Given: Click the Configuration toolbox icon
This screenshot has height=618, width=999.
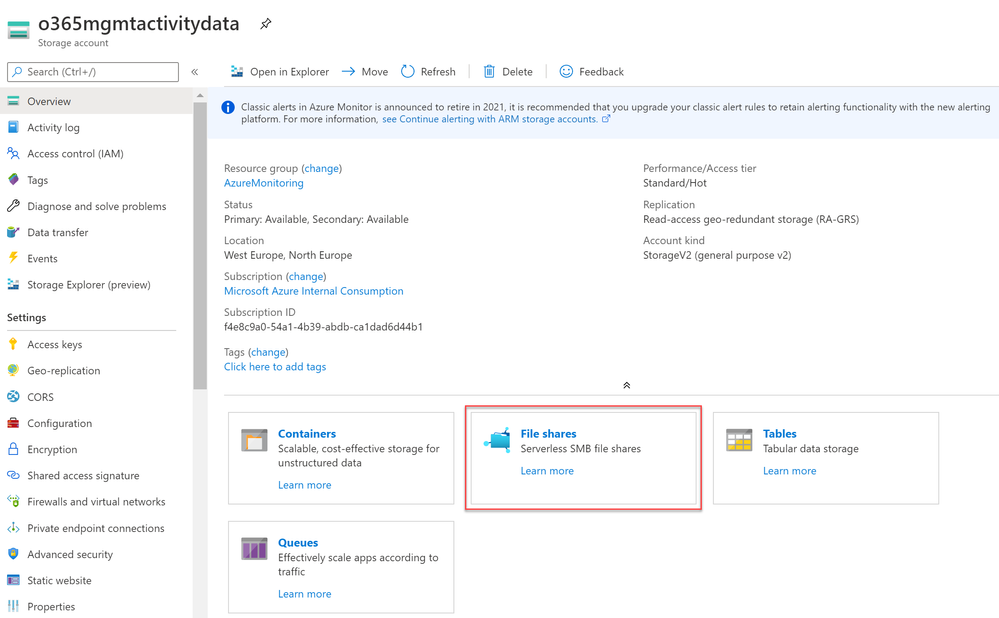Looking at the screenshot, I should pyautogui.click(x=13, y=423).
